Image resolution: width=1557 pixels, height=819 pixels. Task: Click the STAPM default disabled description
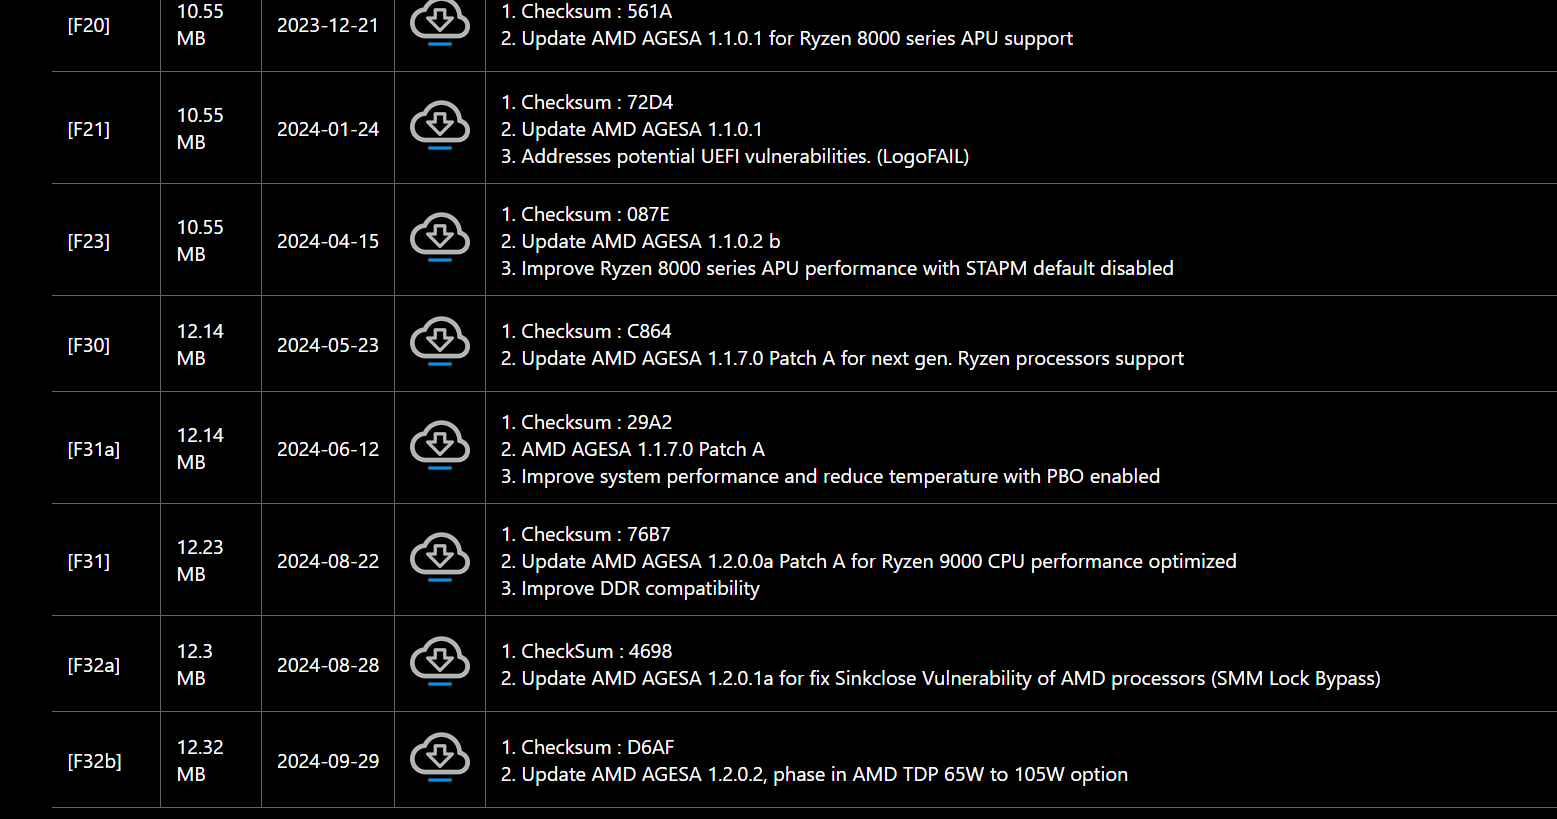tap(837, 268)
